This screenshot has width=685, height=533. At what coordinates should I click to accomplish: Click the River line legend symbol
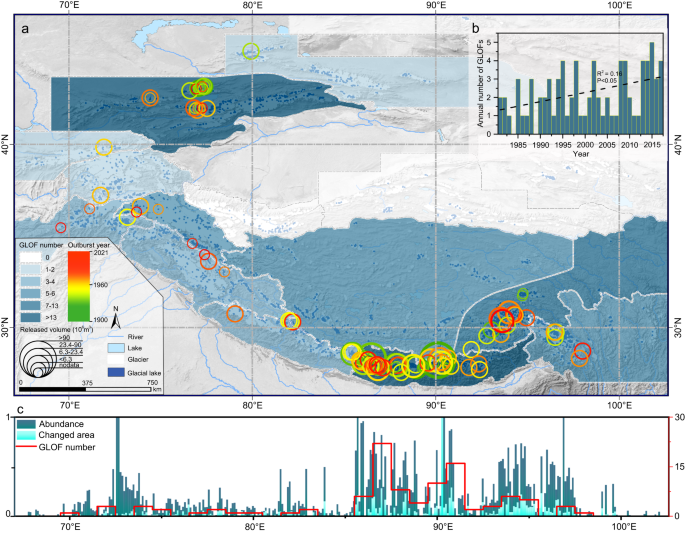(x=117, y=337)
